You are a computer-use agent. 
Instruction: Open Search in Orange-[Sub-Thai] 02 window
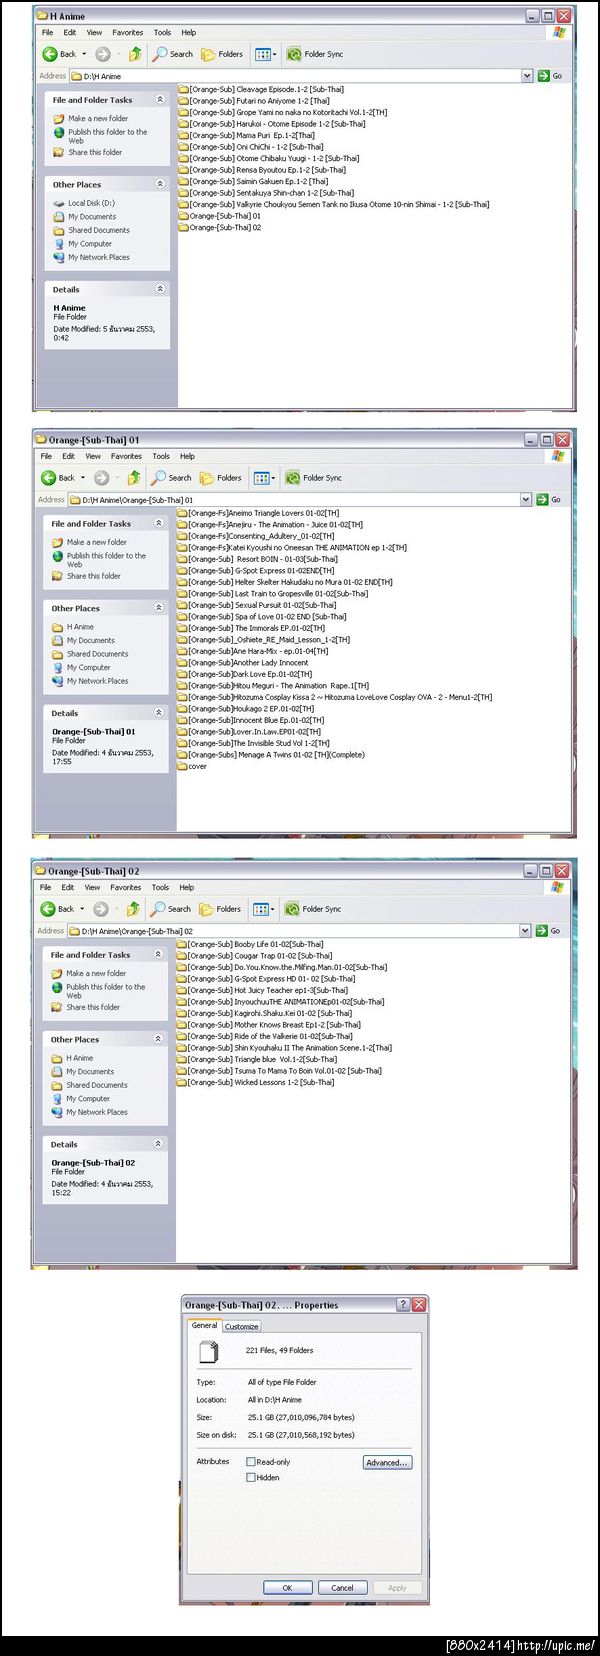171,909
